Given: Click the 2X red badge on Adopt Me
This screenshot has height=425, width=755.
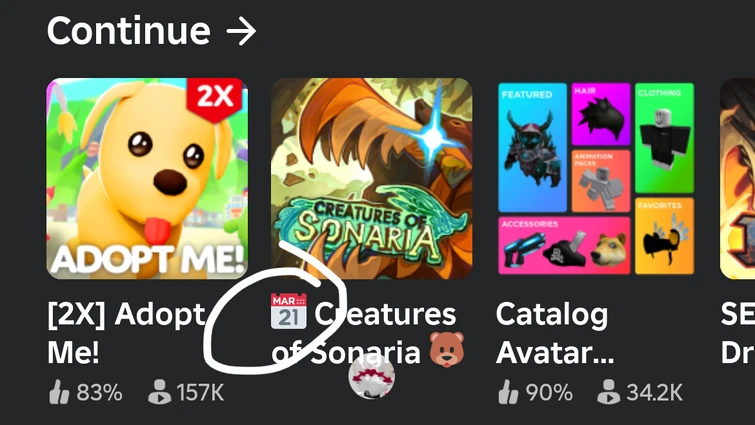Looking at the screenshot, I should point(214,99).
